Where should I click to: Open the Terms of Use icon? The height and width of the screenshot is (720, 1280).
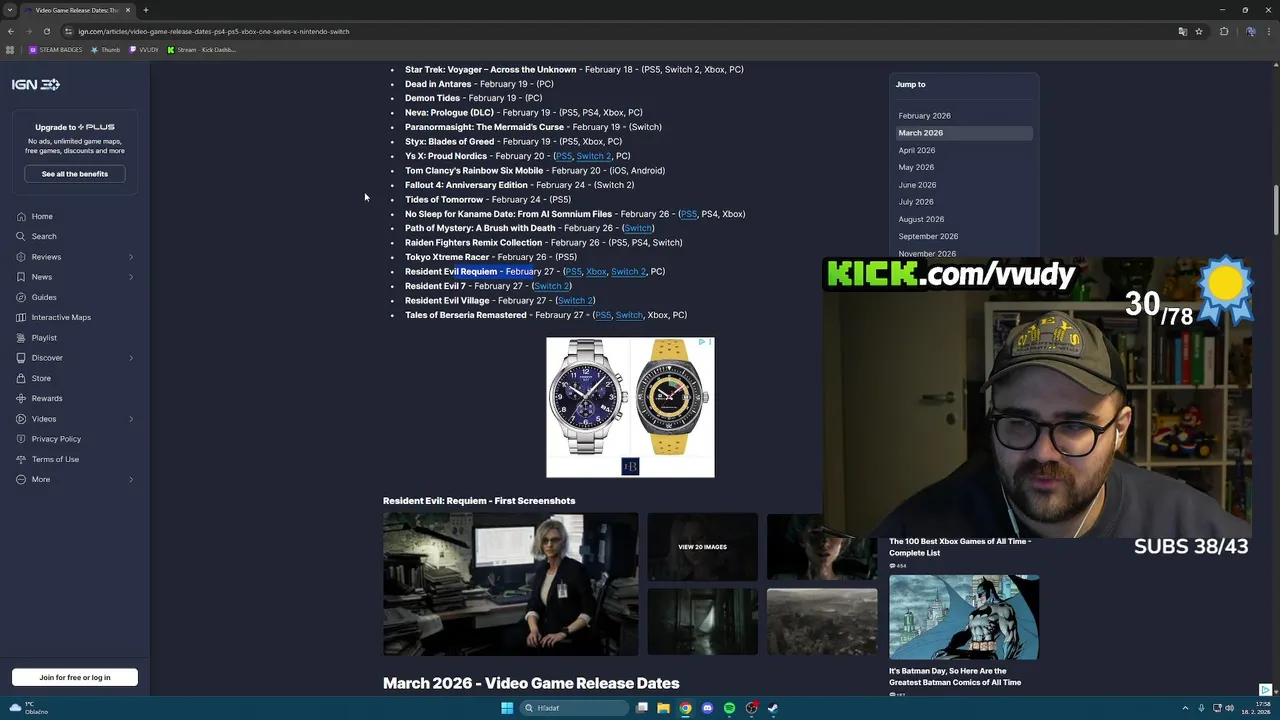coord(21,459)
